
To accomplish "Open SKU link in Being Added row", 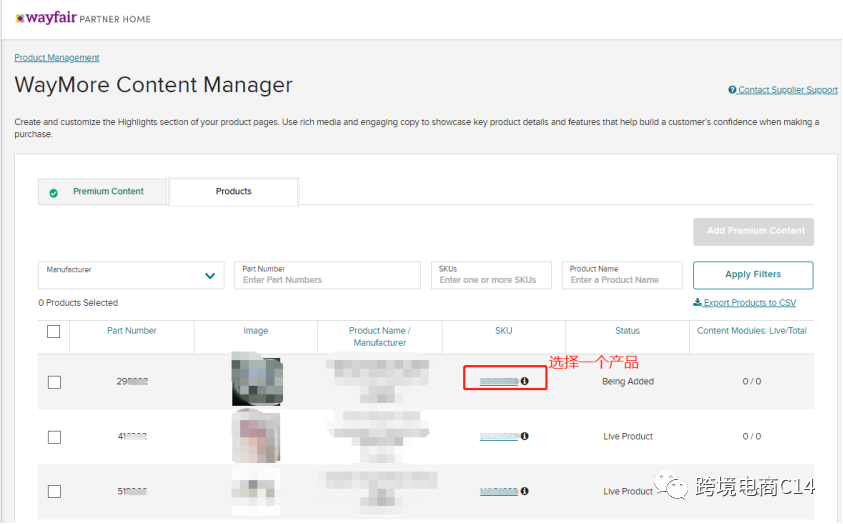I will (499, 382).
